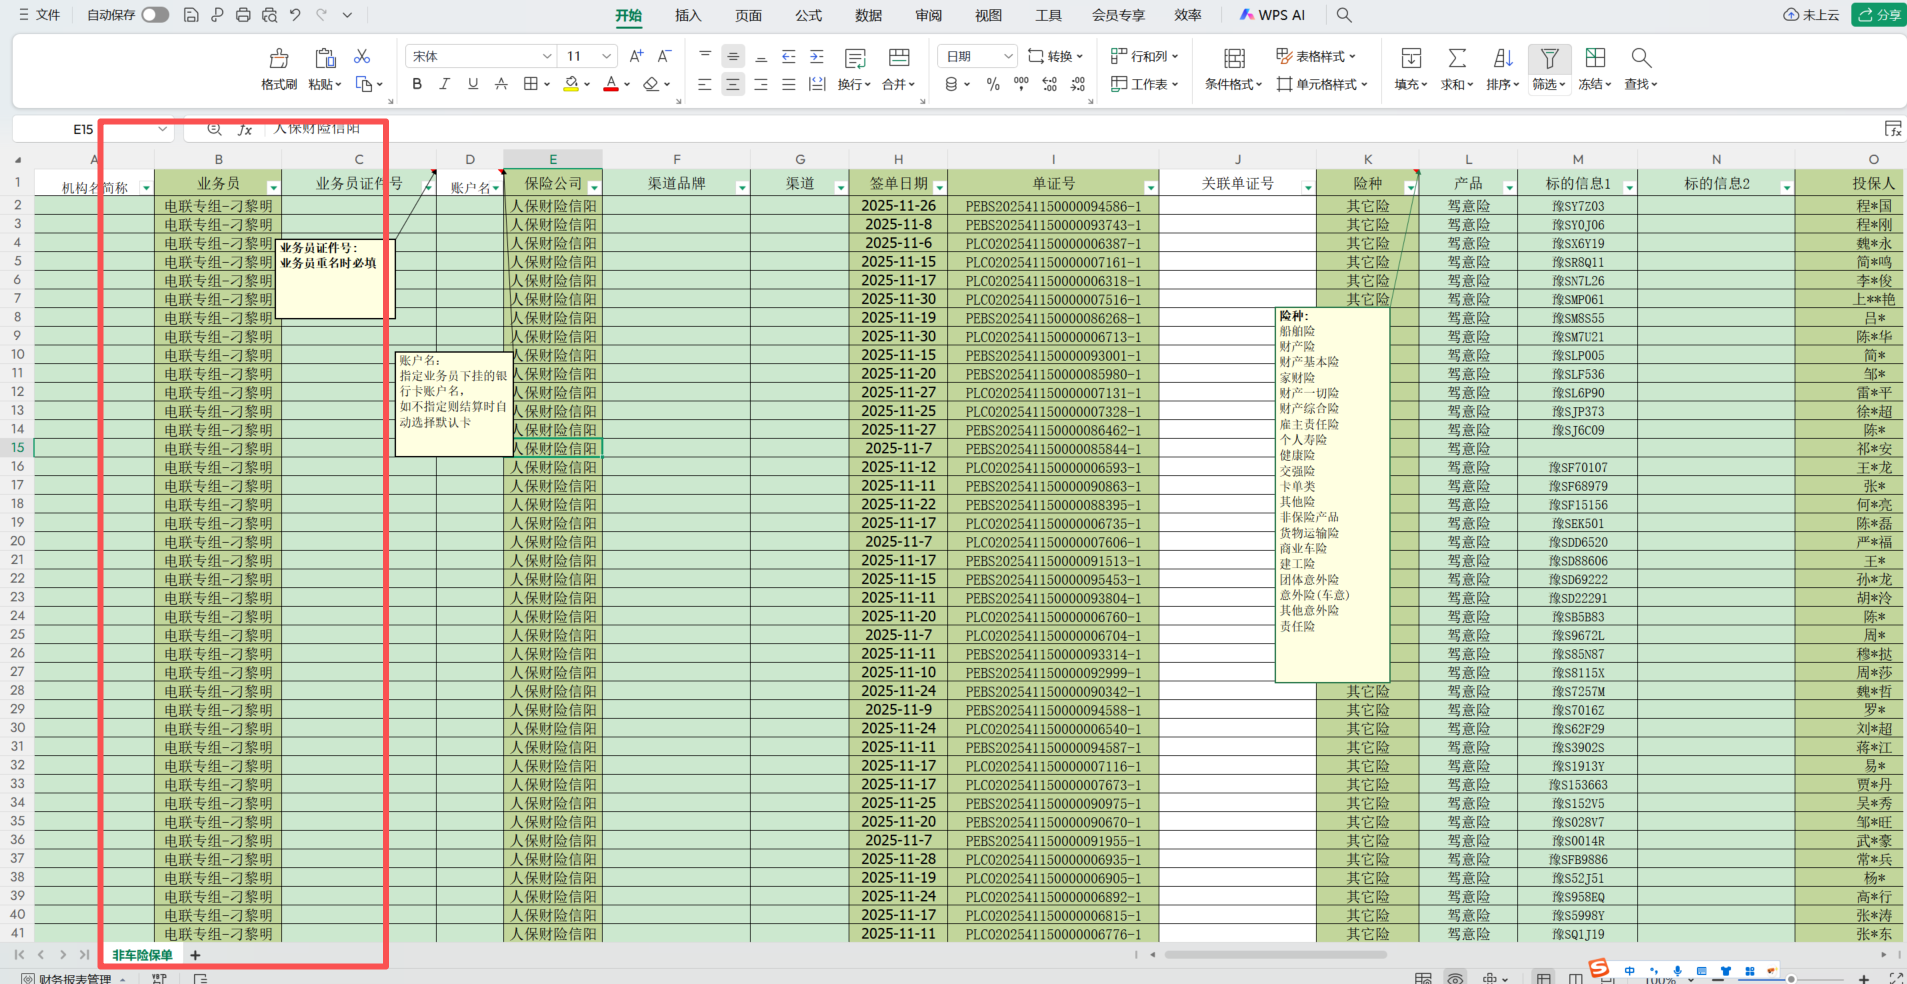Open the font name dropdown showing 宋体
Image resolution: width=1907 pixels, height=984 pixels.
pyautogui.click(x=547, y=56)
